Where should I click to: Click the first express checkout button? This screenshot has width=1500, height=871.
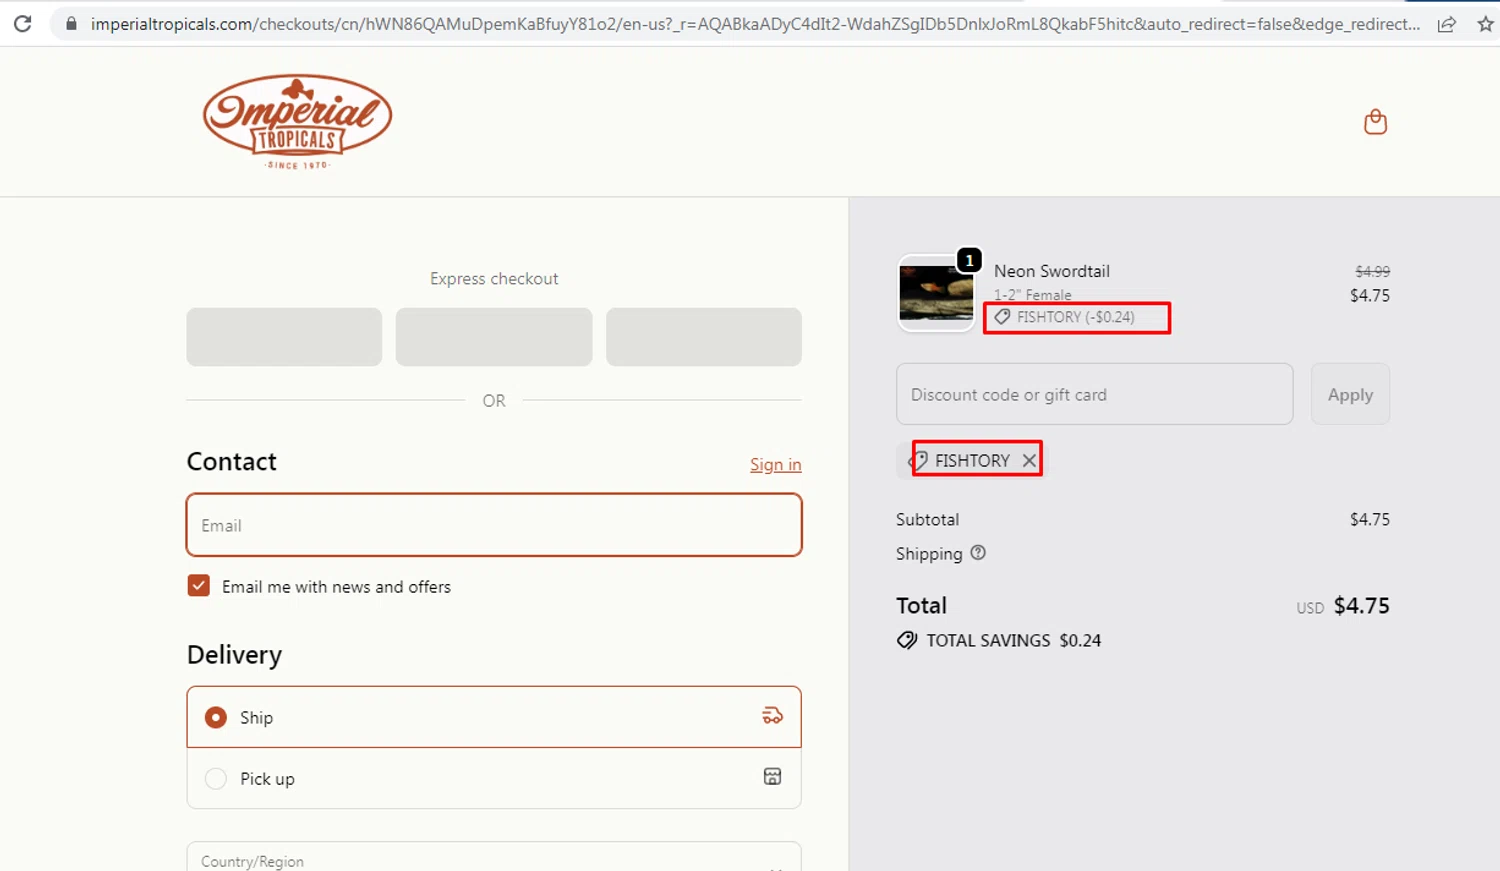[x=284, y=337]
